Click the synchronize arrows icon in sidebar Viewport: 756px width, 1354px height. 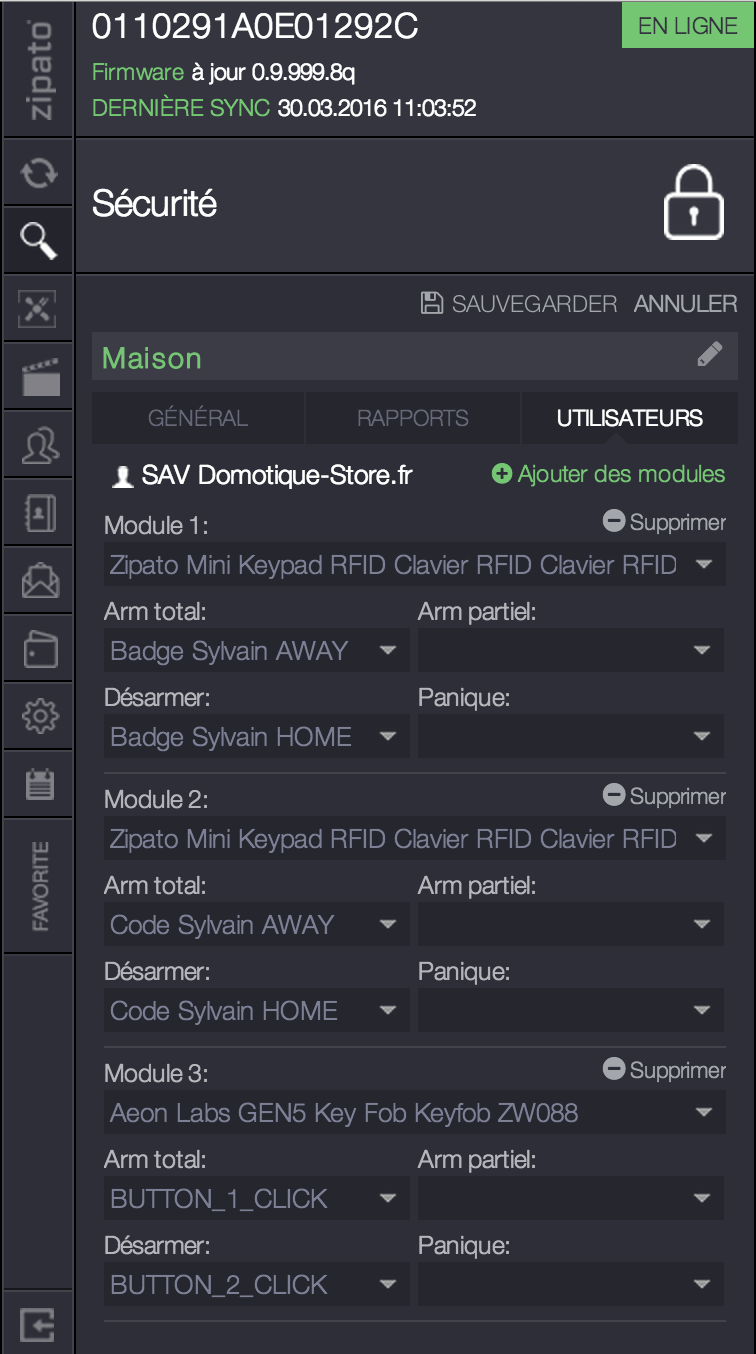(x=38, y=172)
